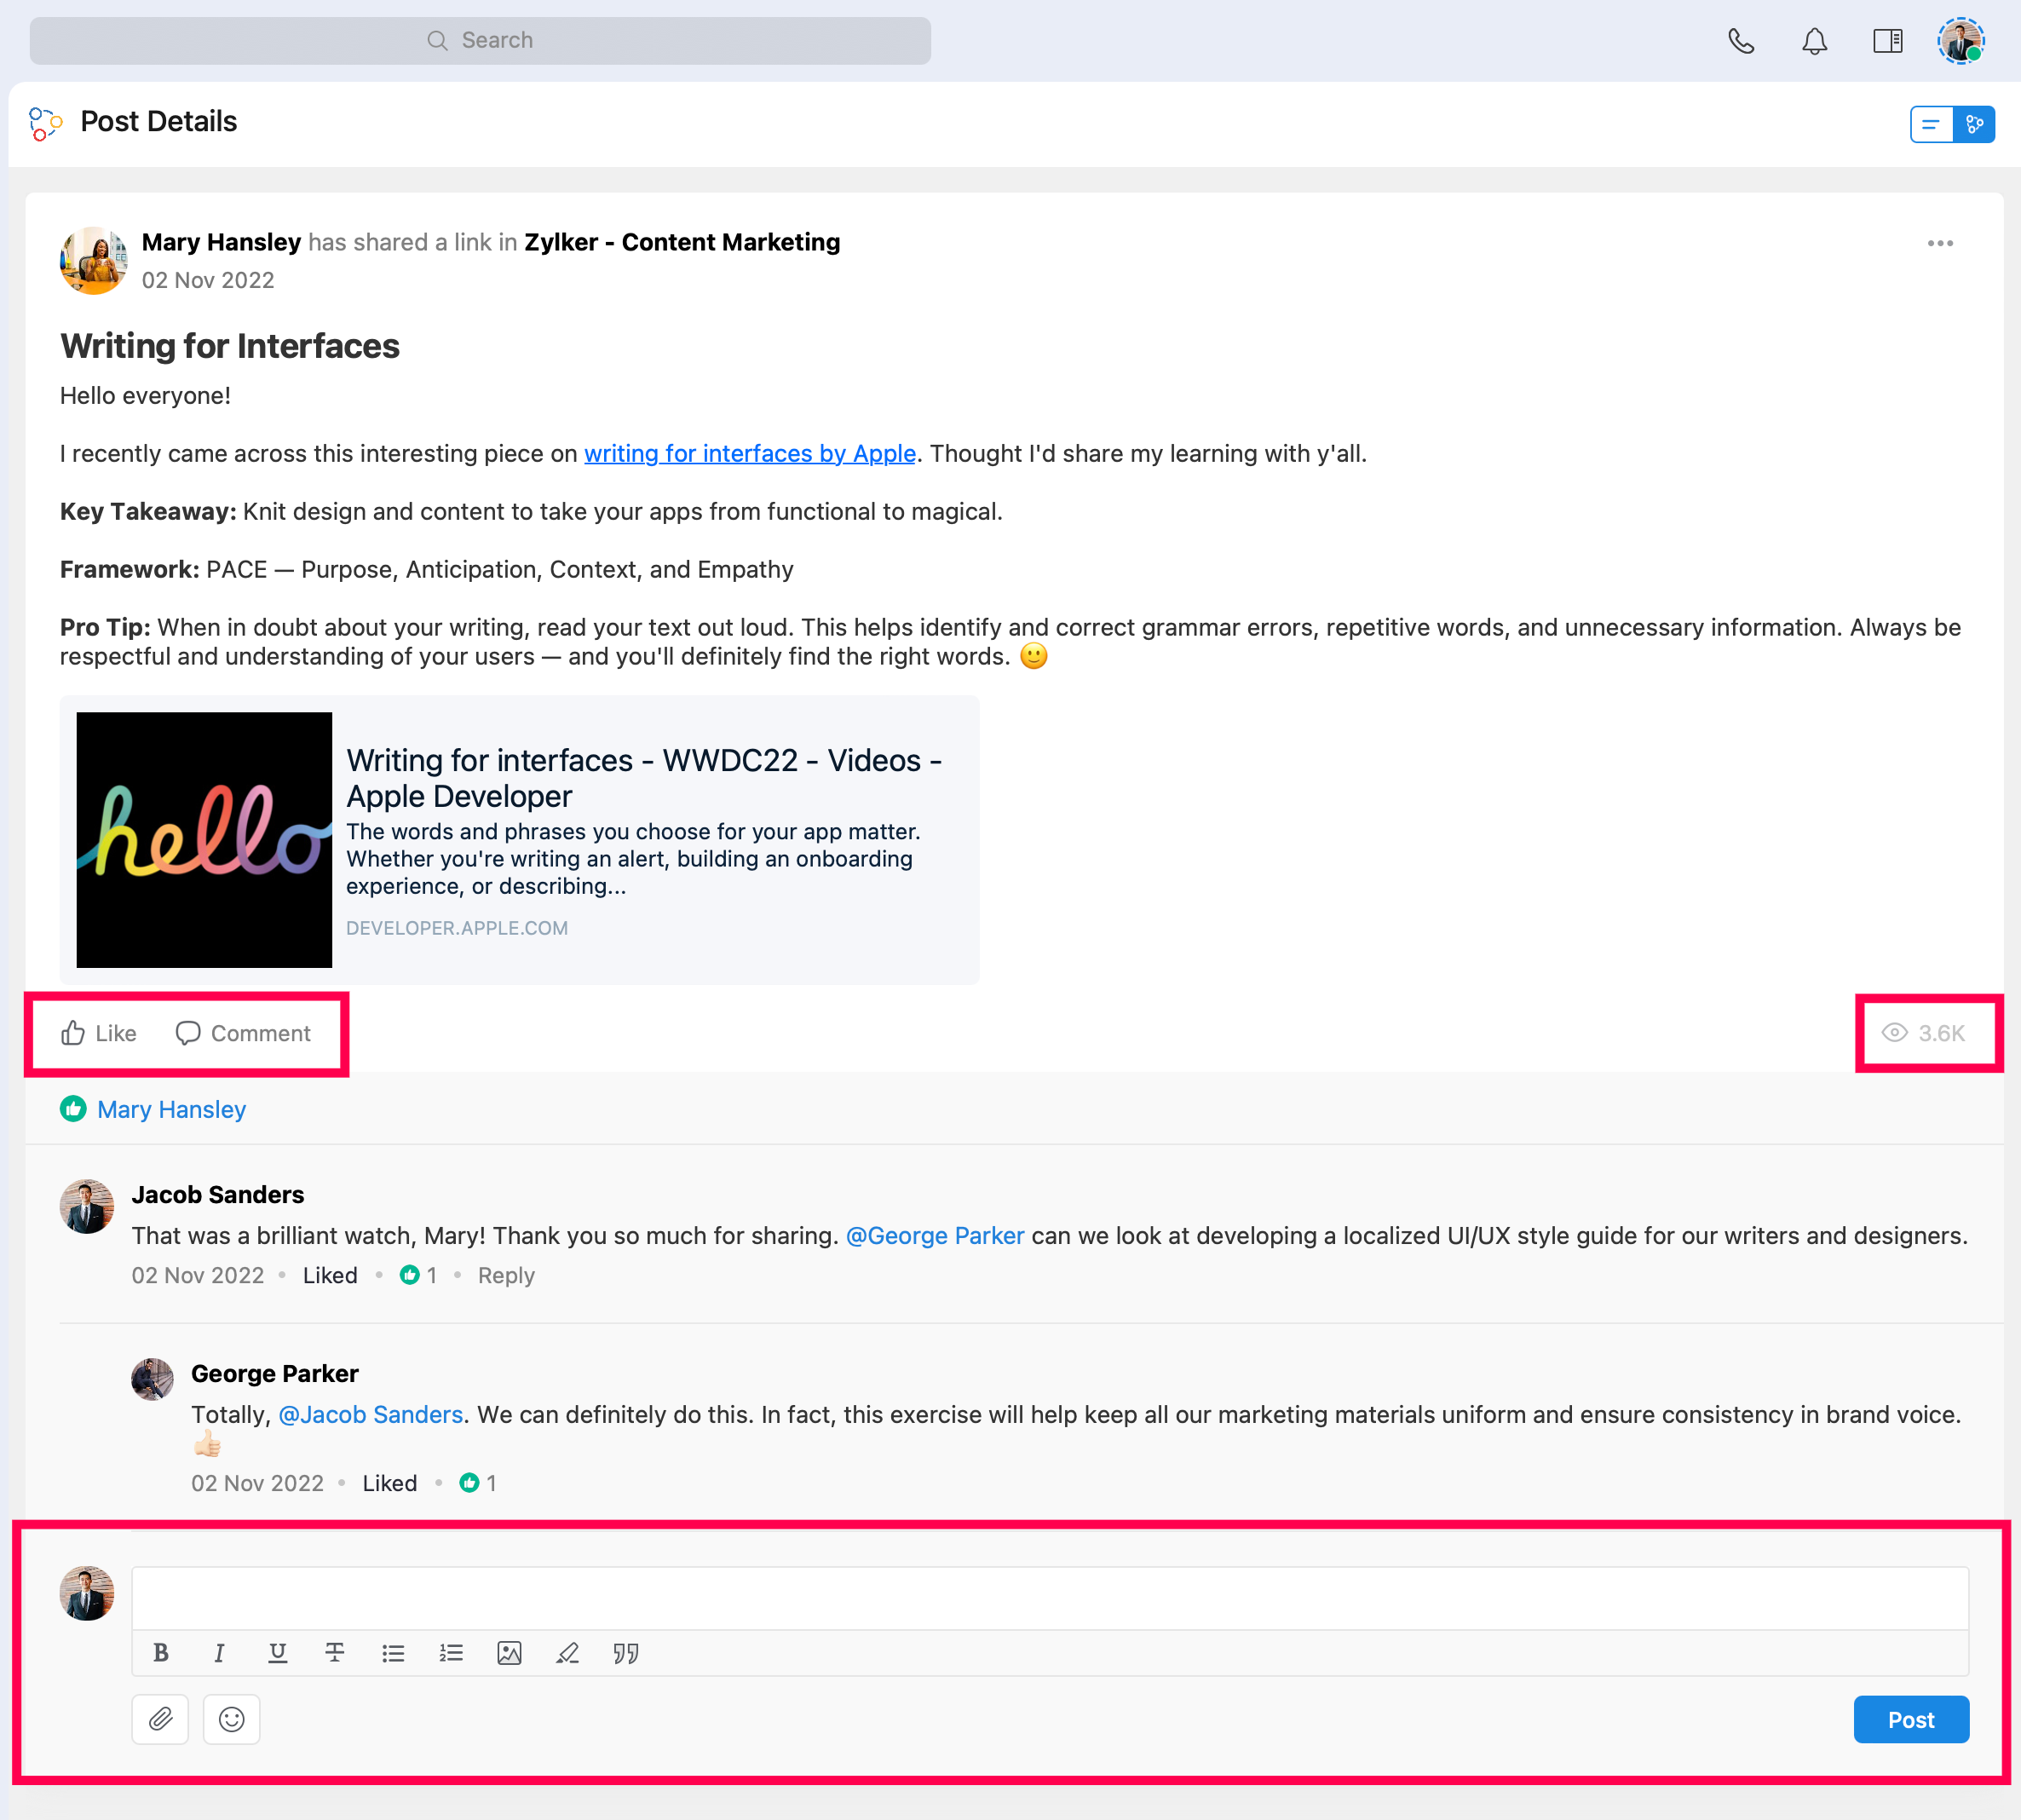Viewport: 2021px width, 1820px height.
Task: Toggle bold formatting in comment editor
Action: point(161,1653)
